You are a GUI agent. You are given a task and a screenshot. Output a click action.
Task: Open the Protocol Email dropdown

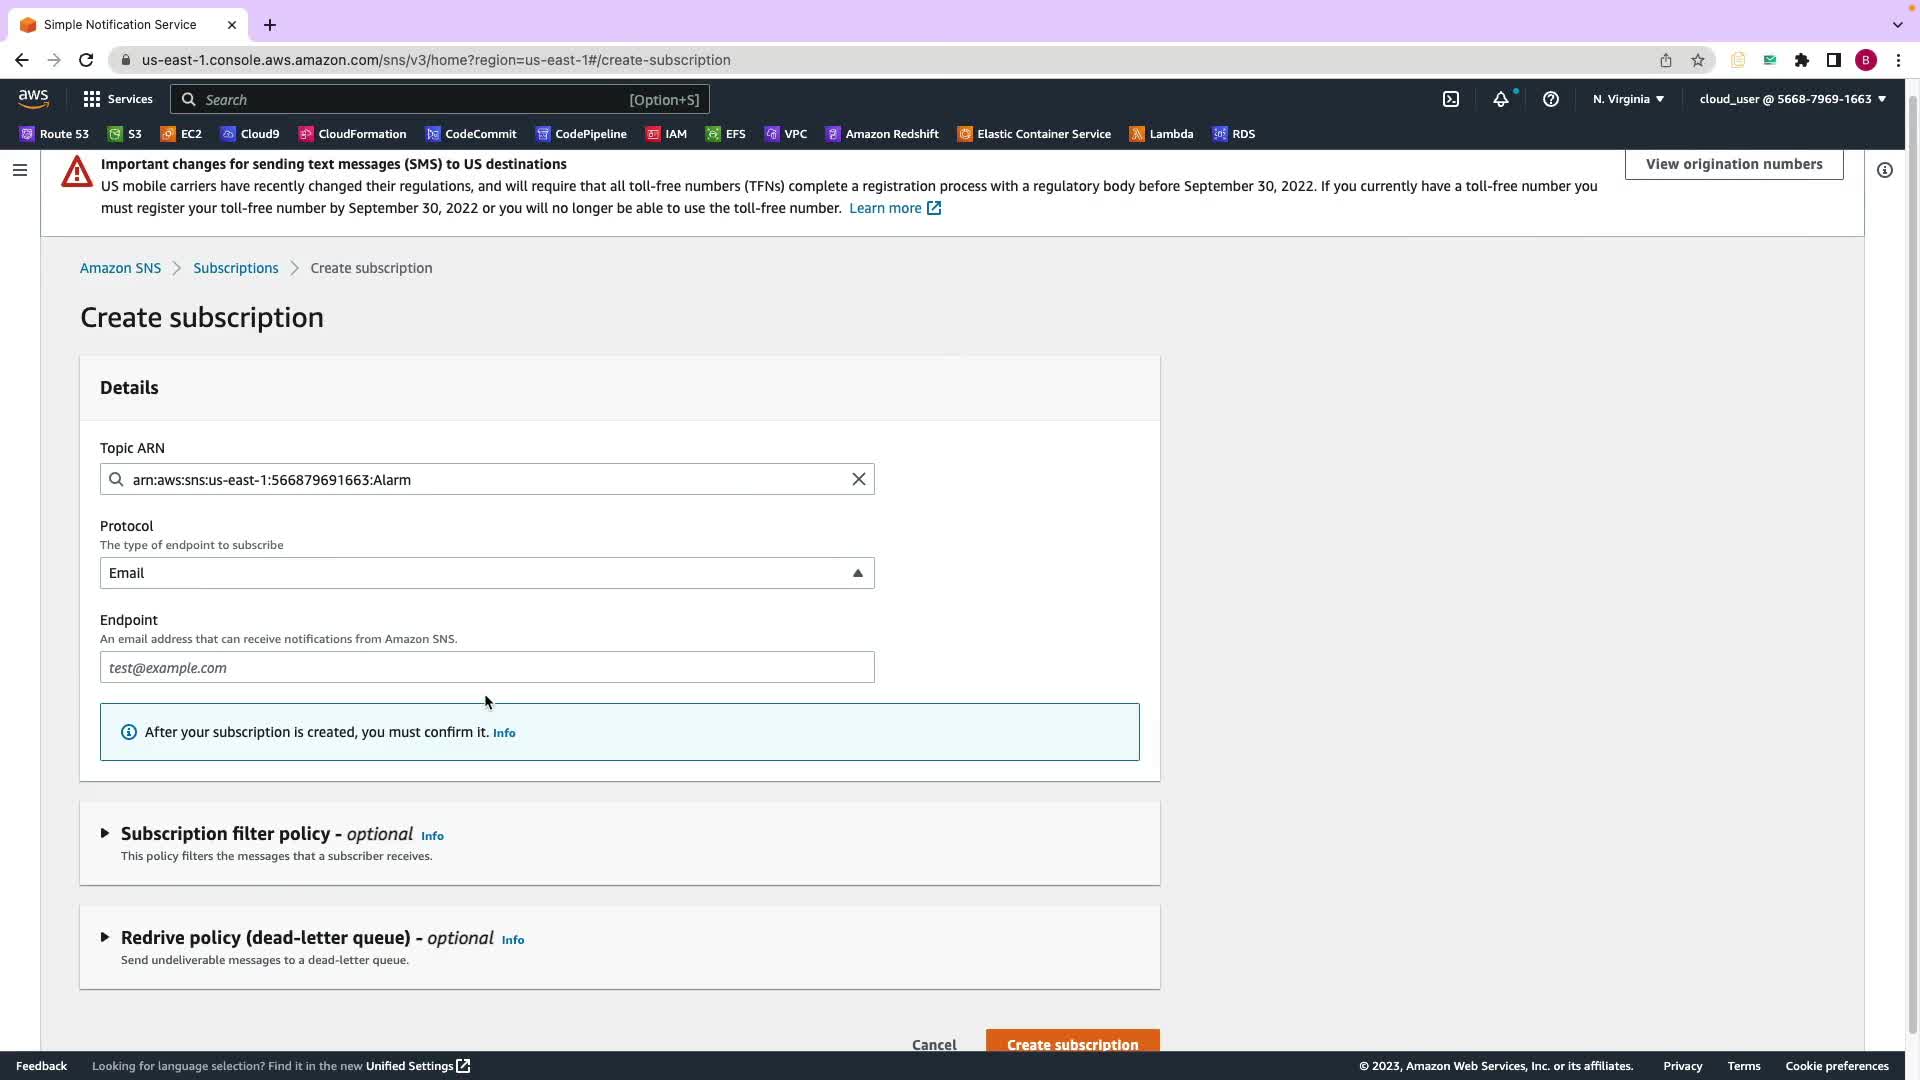487,573
